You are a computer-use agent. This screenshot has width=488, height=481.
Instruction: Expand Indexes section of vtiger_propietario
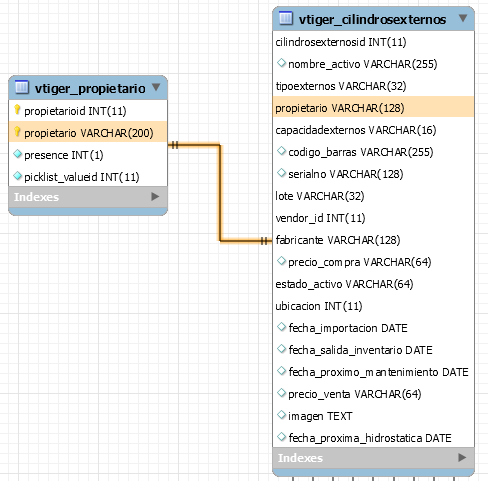tap(155, 197)
